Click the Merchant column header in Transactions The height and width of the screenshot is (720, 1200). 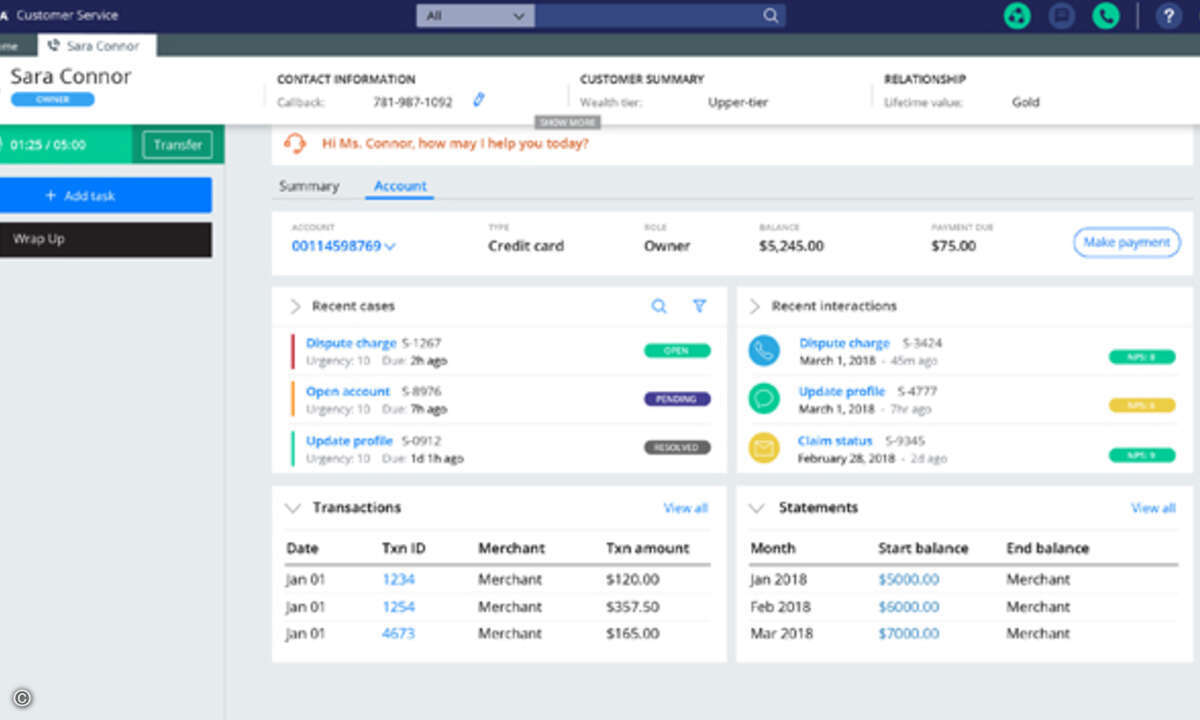point(512,549)
